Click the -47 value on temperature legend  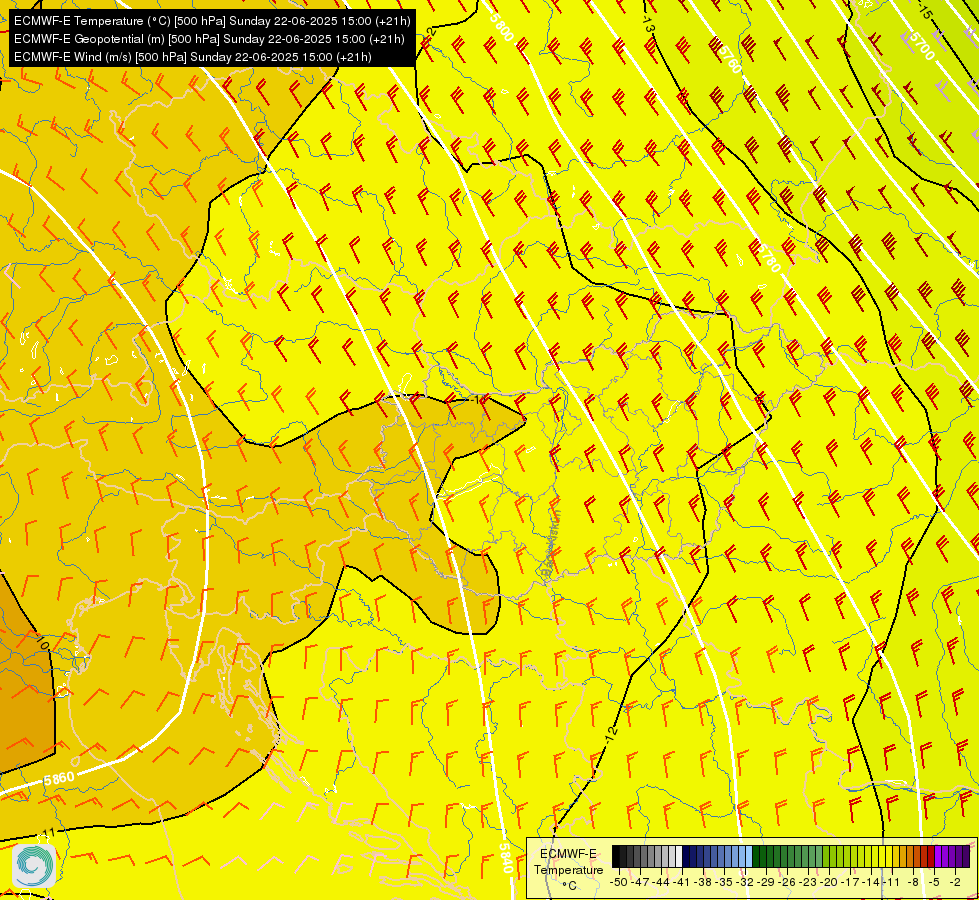(640, 882)
